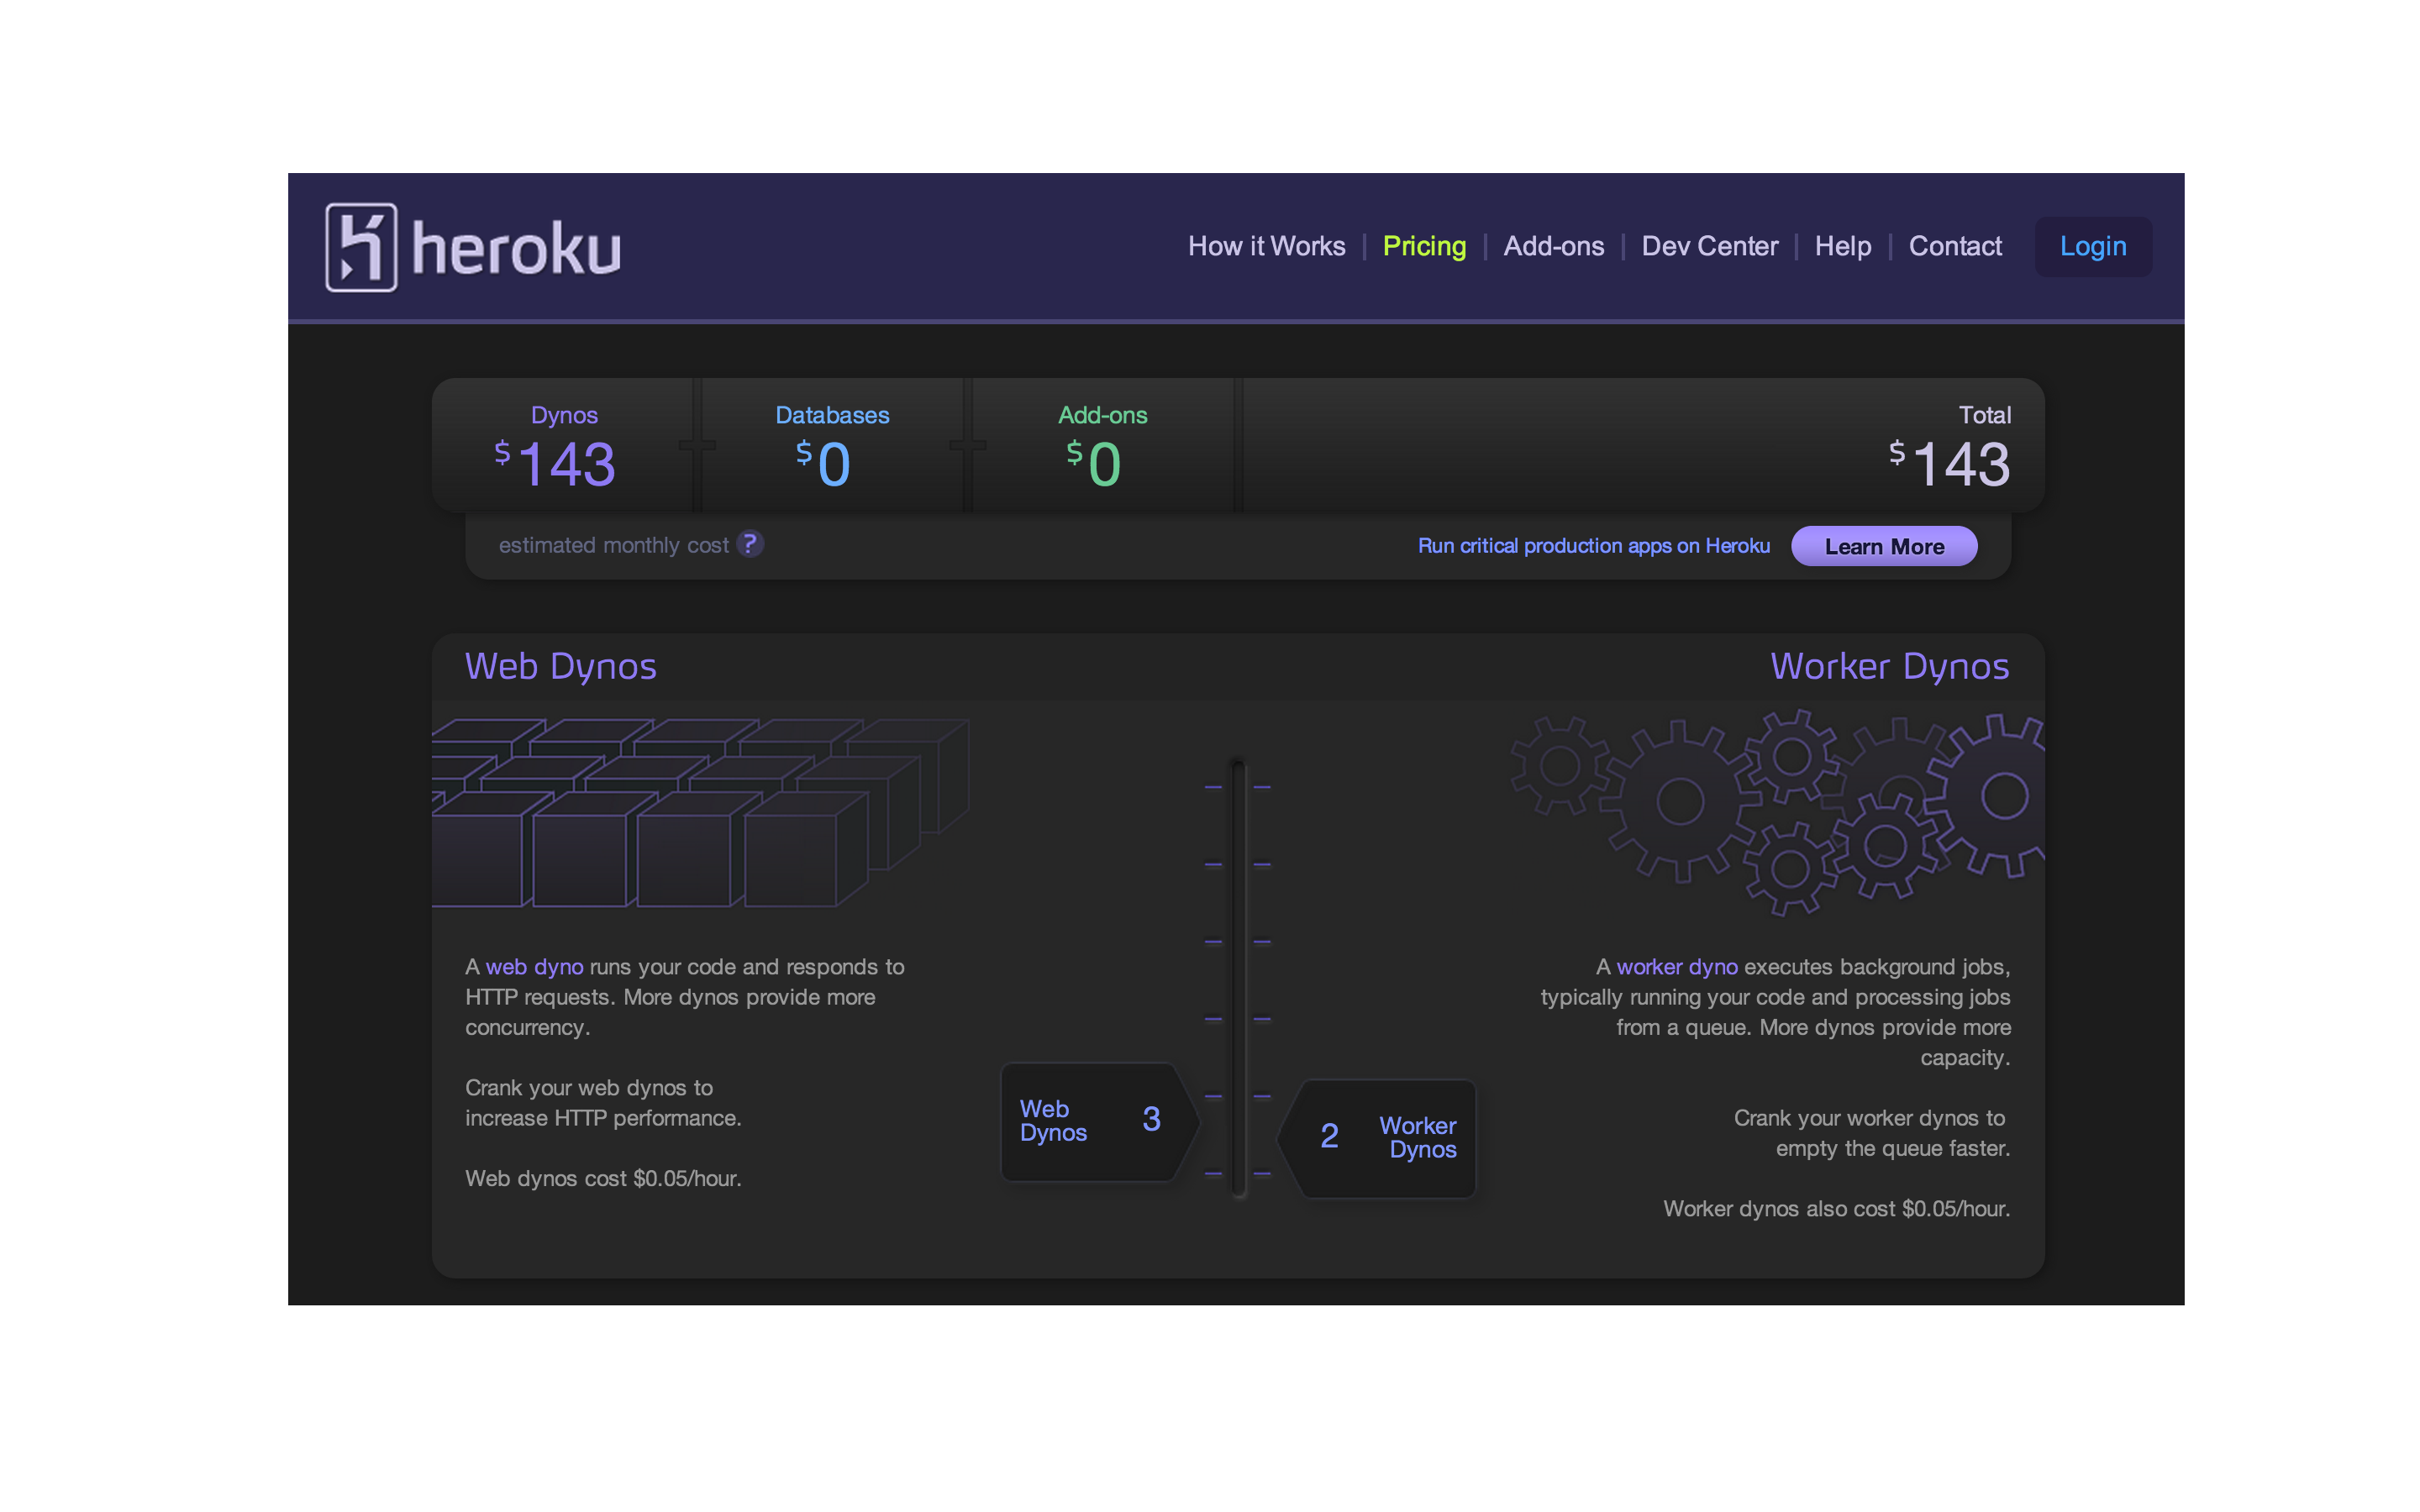The width and height of the screenshot is (2420, 1512).
Task: Click 'Worker dynos also cost $0.05/hour.' text
Action: tap(1836, 1209)
